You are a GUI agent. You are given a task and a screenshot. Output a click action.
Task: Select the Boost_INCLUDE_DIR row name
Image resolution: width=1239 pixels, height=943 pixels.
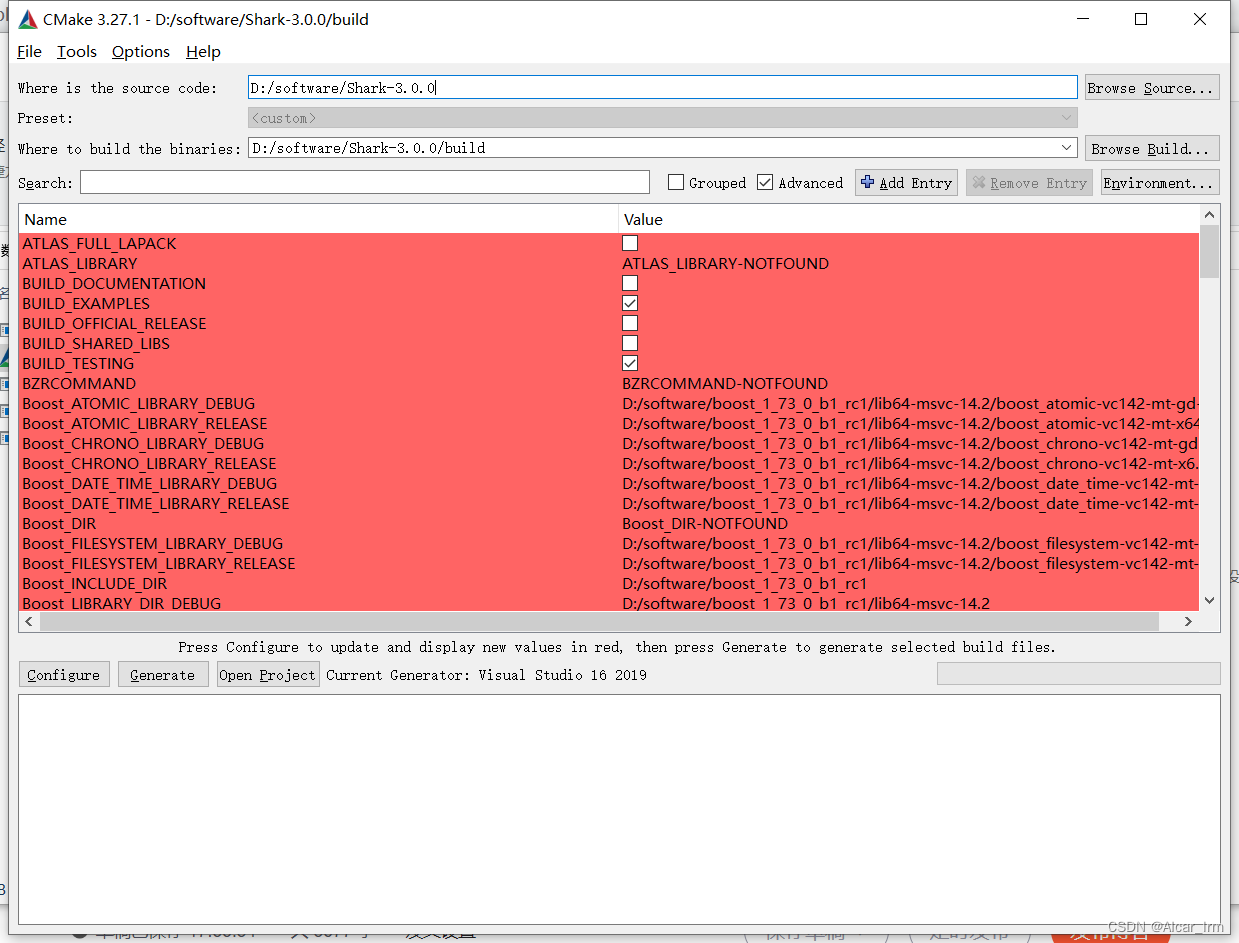click(x=95, y=583)
